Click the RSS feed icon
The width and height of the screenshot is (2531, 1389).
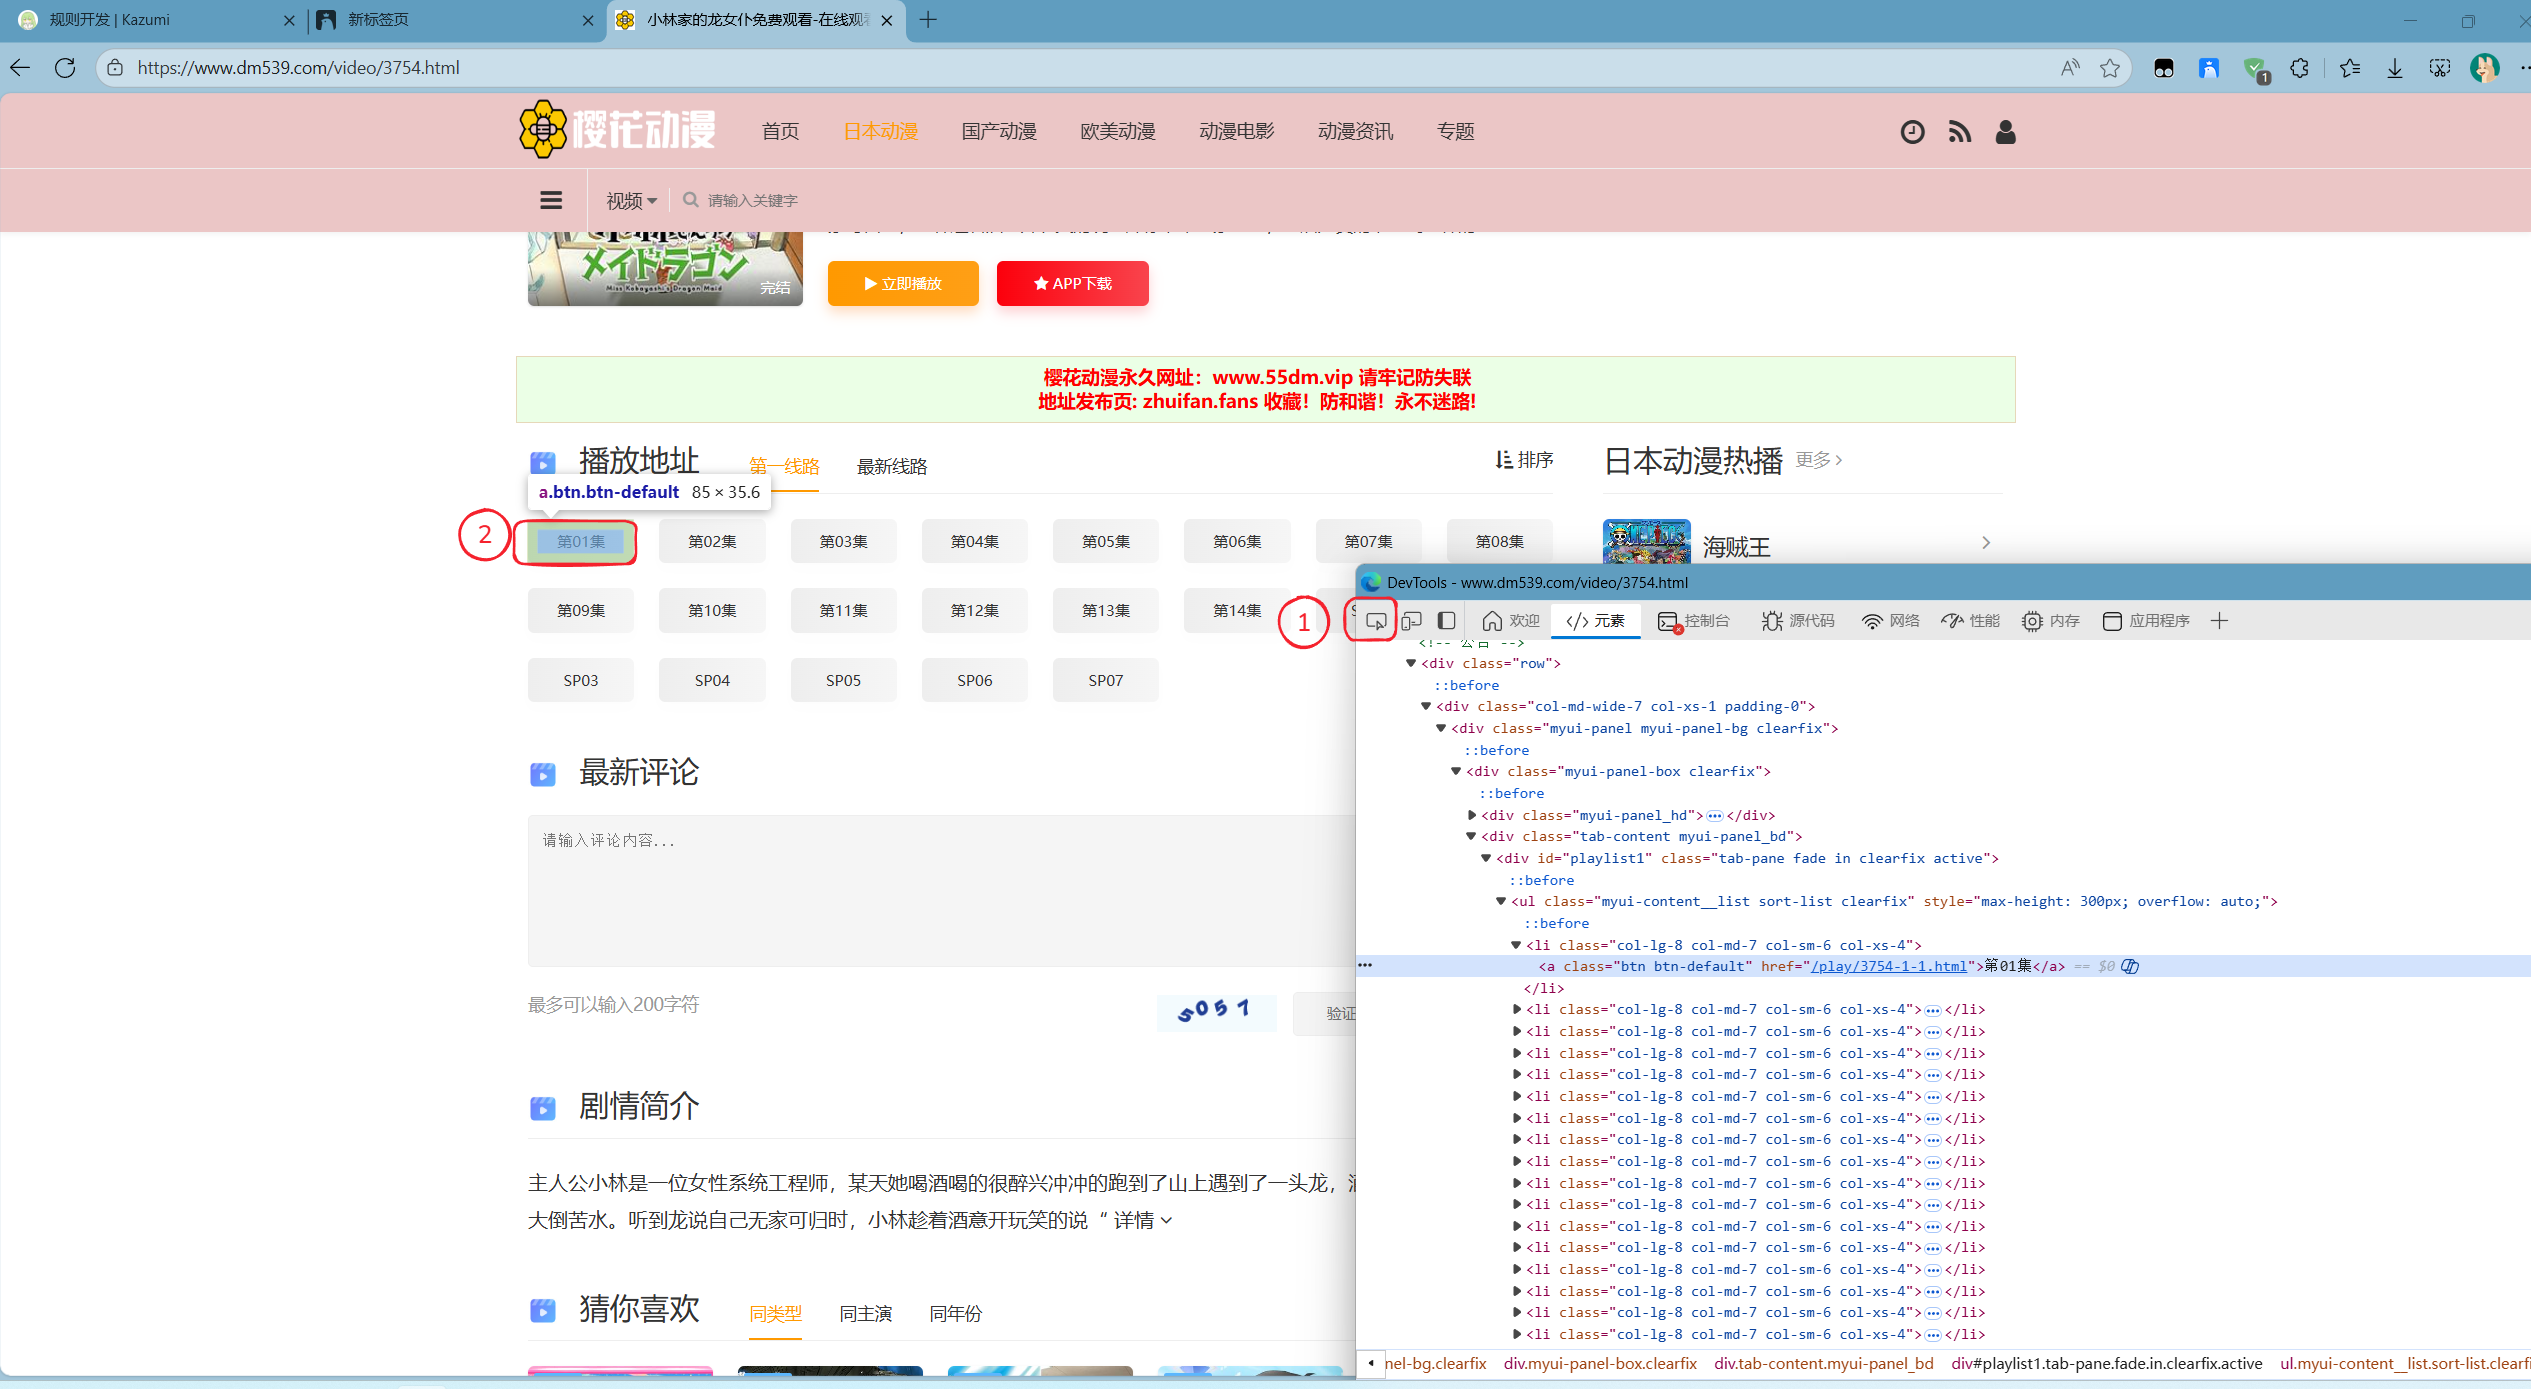(1959, 132)
